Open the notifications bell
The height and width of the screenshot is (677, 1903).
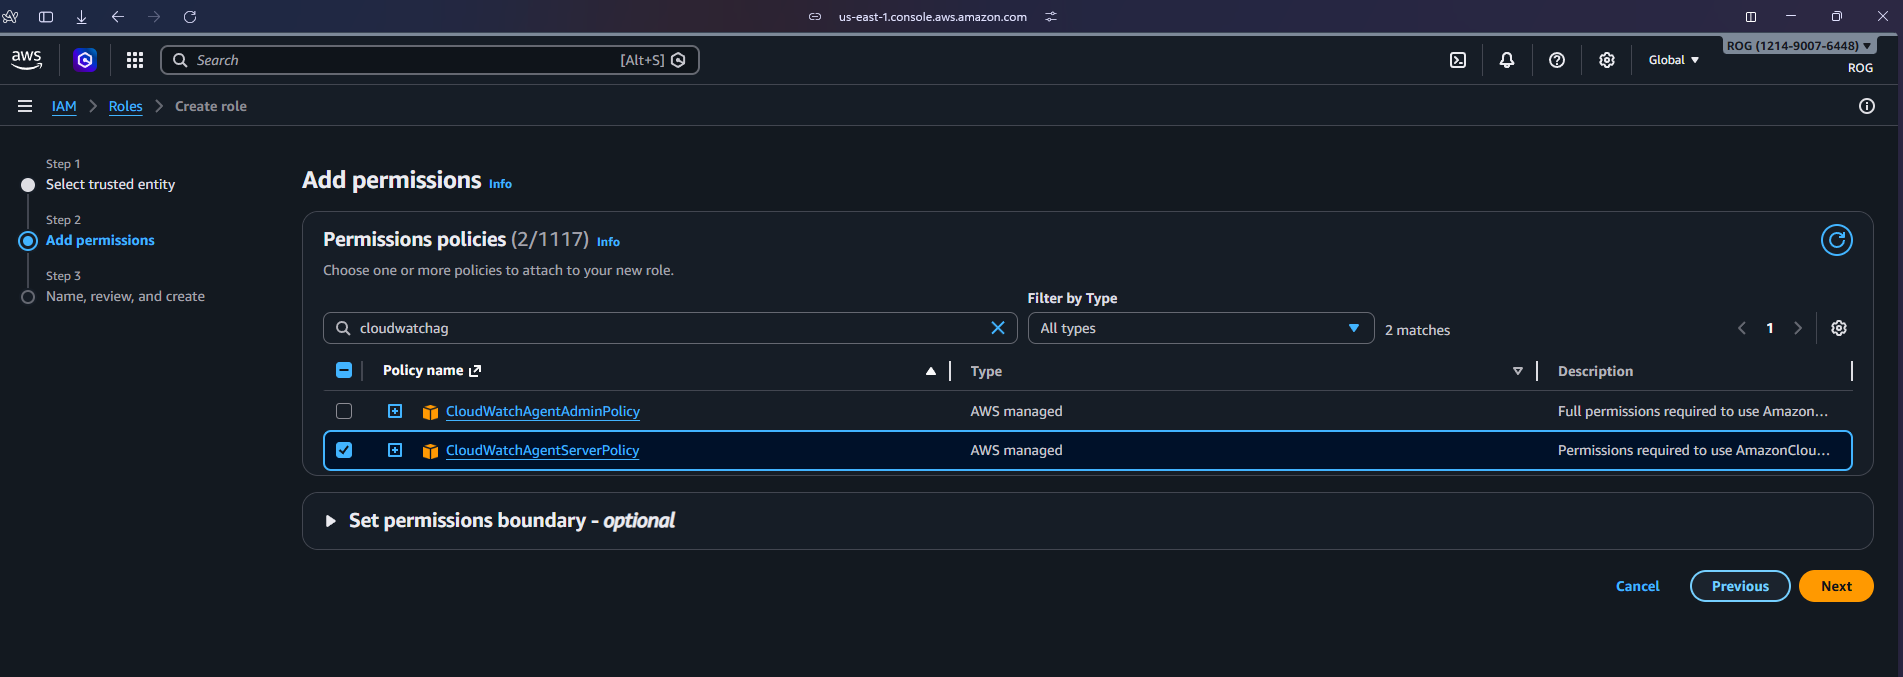coord(1507,60)
